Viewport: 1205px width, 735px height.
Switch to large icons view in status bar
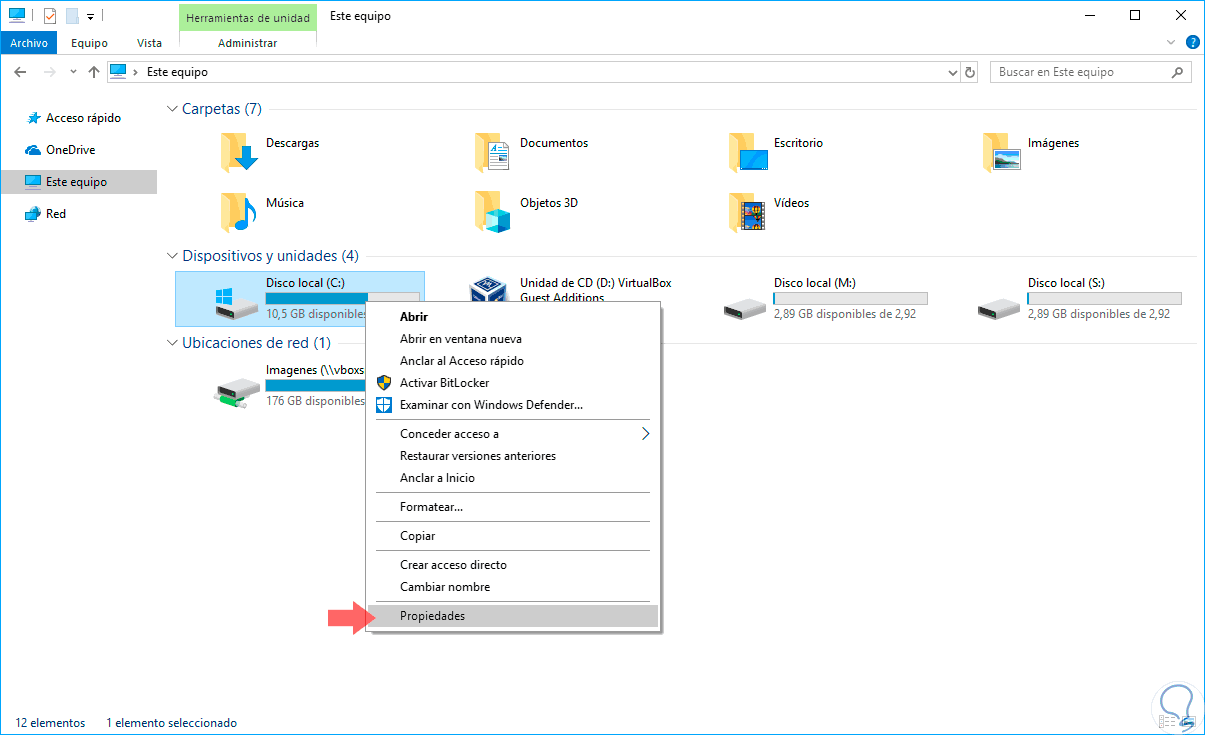coord(1191,723)
